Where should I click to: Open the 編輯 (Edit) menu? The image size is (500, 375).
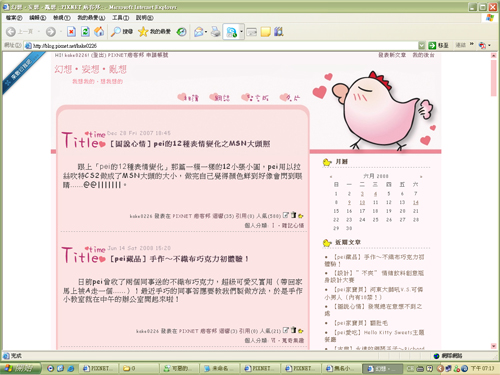click(37, 18)
